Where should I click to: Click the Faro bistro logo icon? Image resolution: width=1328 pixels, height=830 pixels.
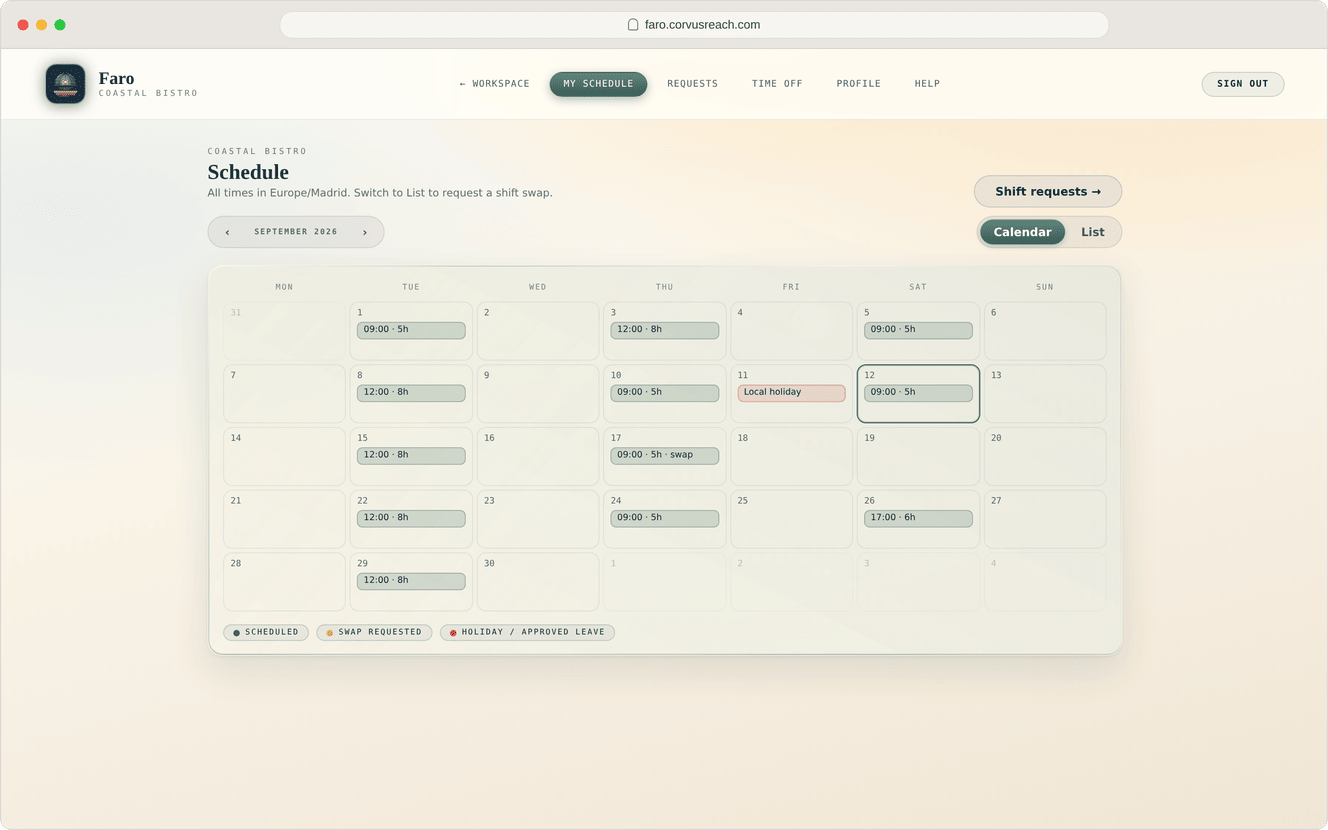click(x=65, y=84)
